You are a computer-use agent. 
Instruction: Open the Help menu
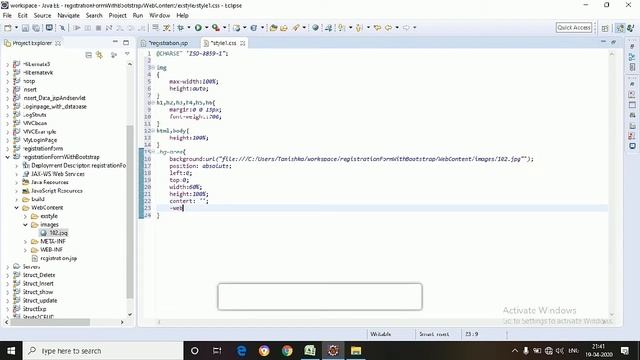point(182,15)
